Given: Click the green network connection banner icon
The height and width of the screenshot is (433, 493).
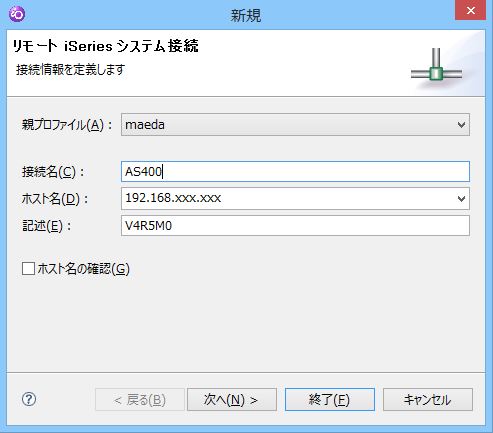Looking at the screenshot, I should tap(436, 69).
